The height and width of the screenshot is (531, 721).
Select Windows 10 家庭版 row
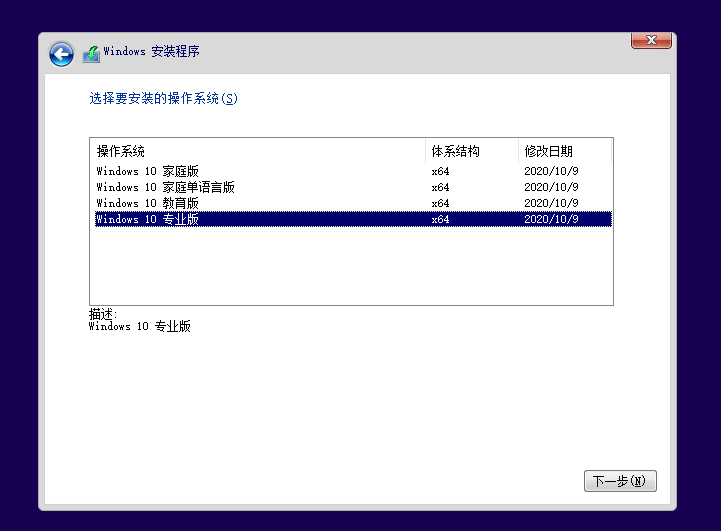353,171
